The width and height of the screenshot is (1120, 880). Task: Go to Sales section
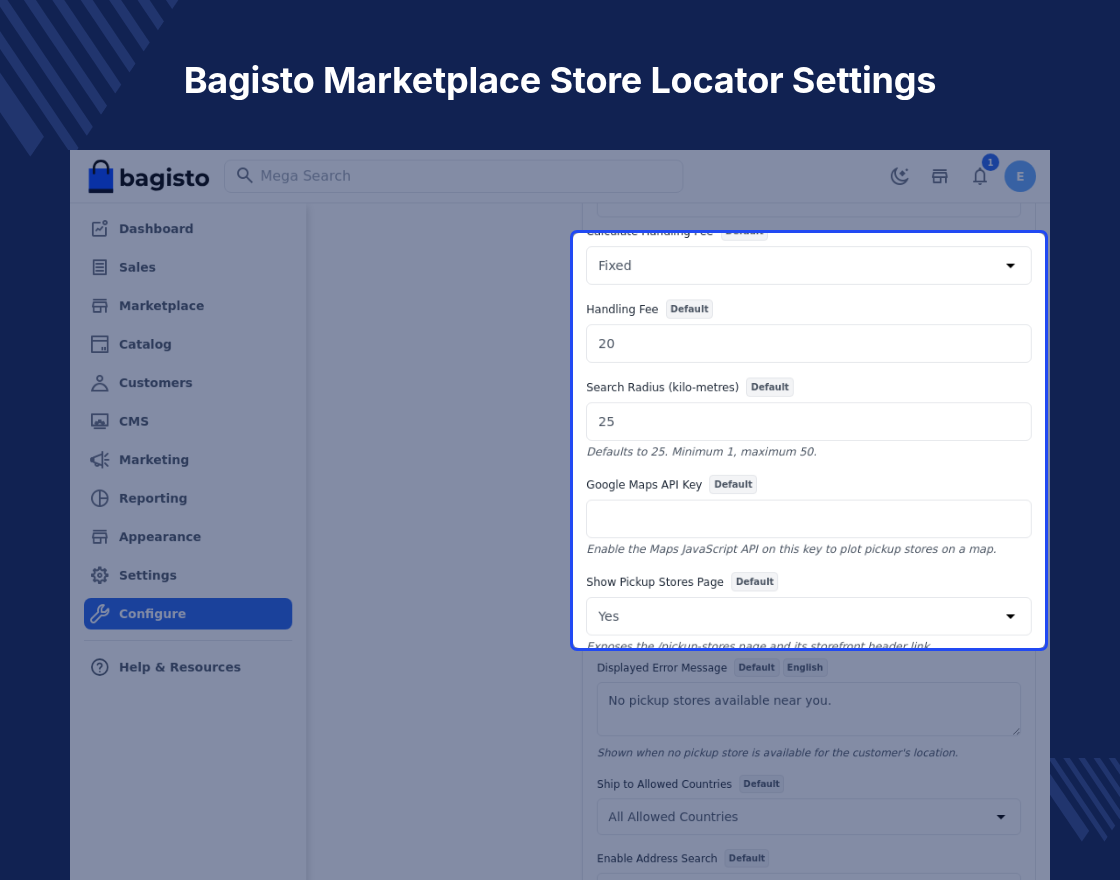click(137, 267)
